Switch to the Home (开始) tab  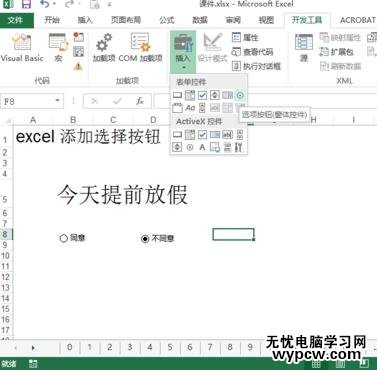click(52, 20)
